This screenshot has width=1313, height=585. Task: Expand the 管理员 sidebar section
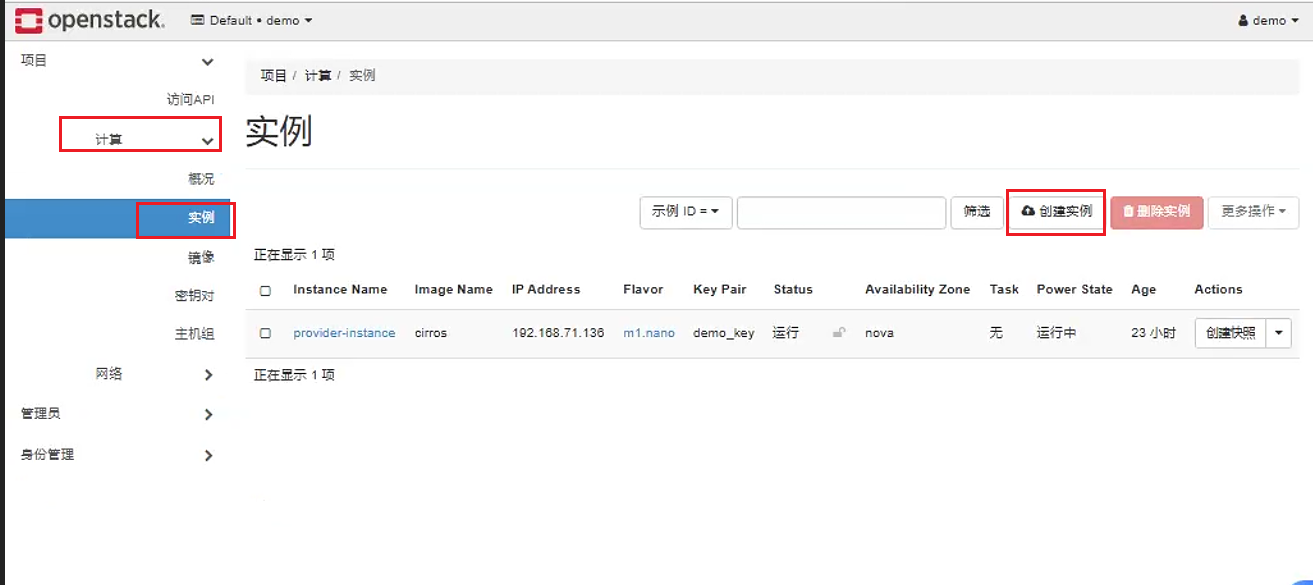pos(118,414)
